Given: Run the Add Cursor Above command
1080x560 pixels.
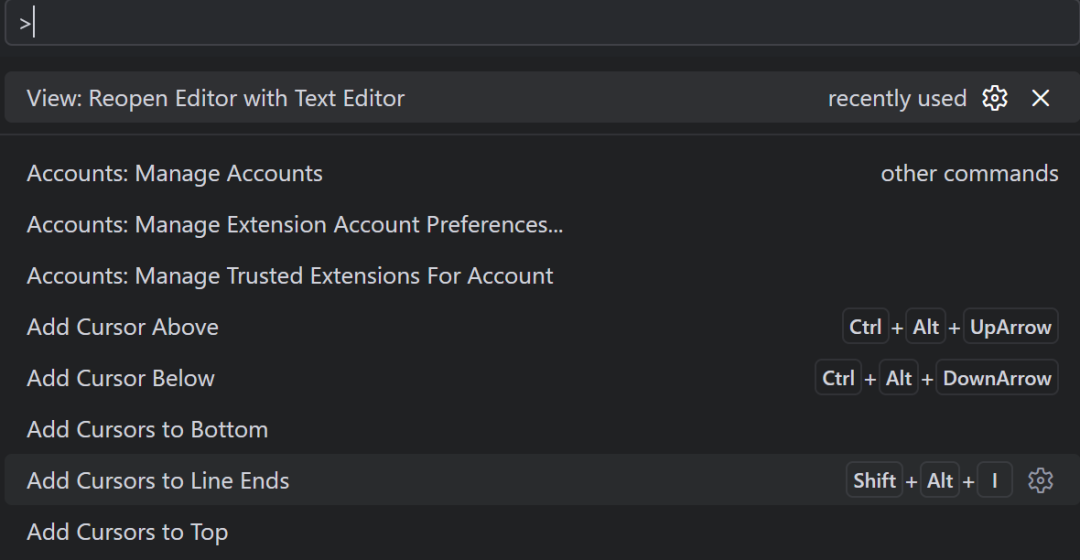Looking at the screenshot, I should coord(123,327).
